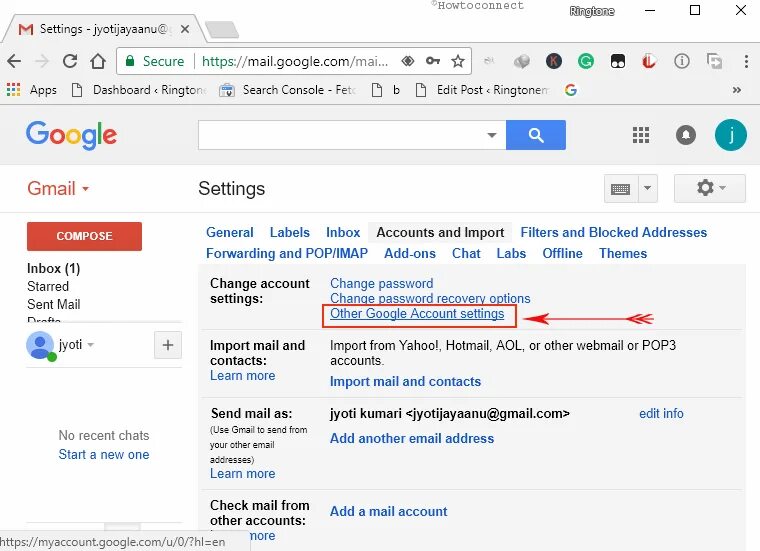Expand jyoti chat status dropdown
760x551 pixels.
click(x=91, y=345)
